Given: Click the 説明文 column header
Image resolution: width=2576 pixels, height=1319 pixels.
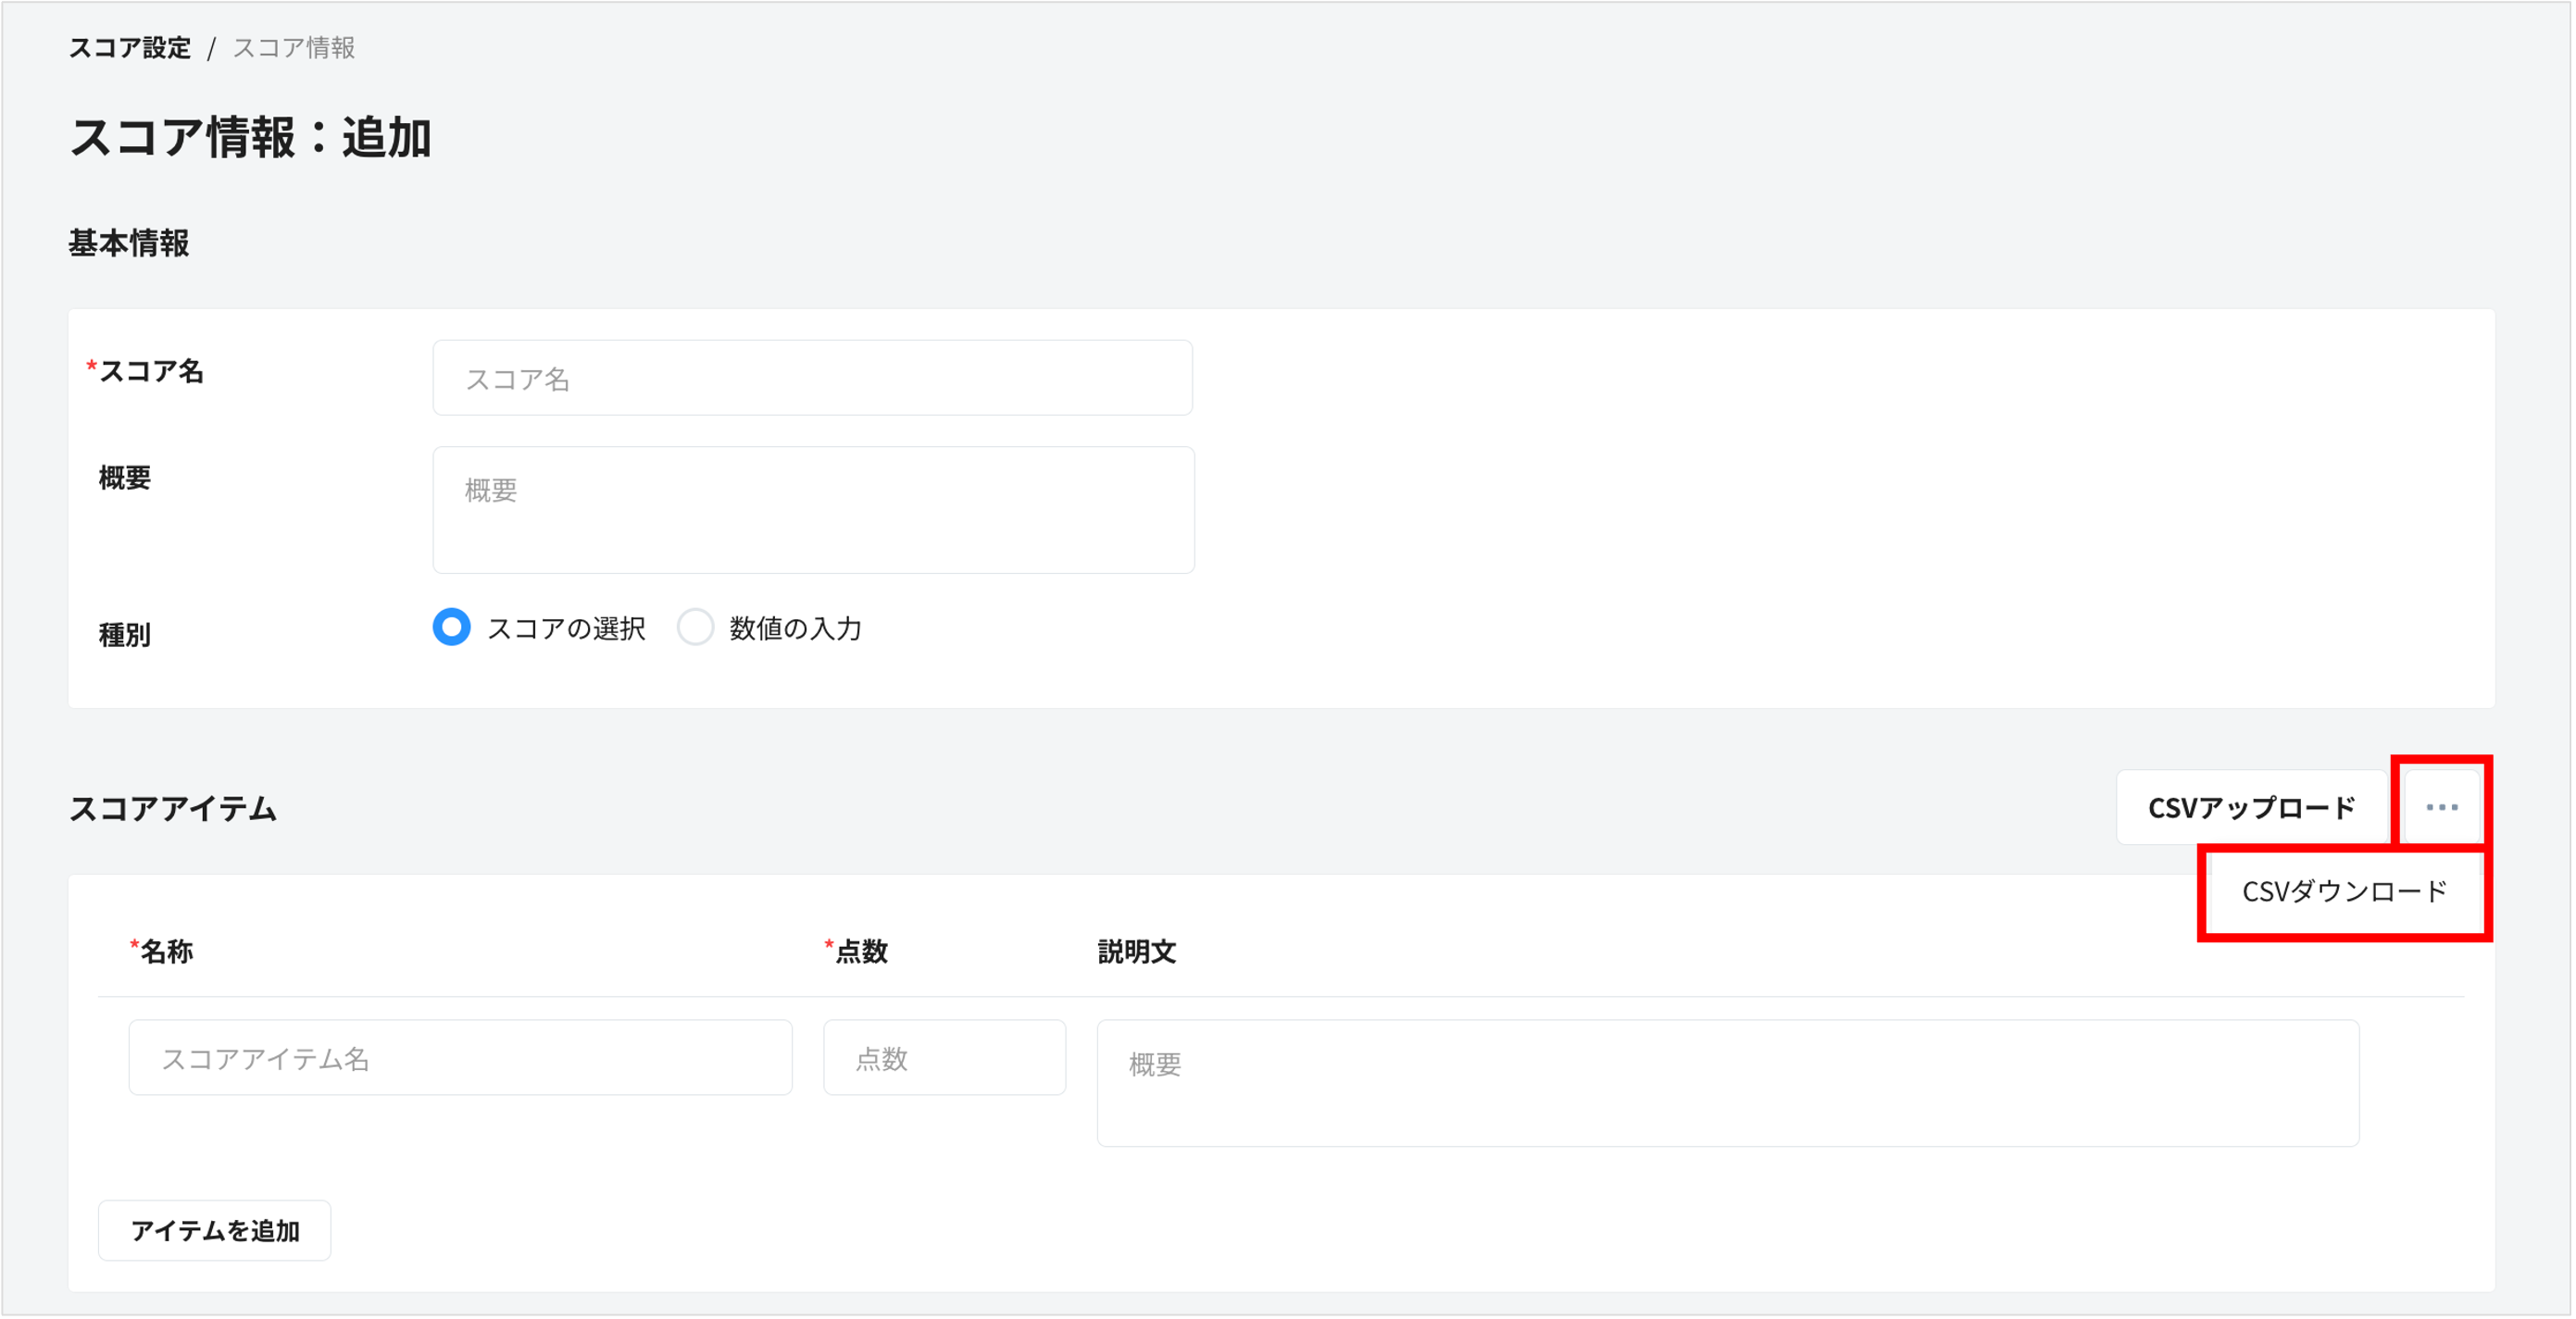Looking at the screenshot, I should [x=1135, y=951].
